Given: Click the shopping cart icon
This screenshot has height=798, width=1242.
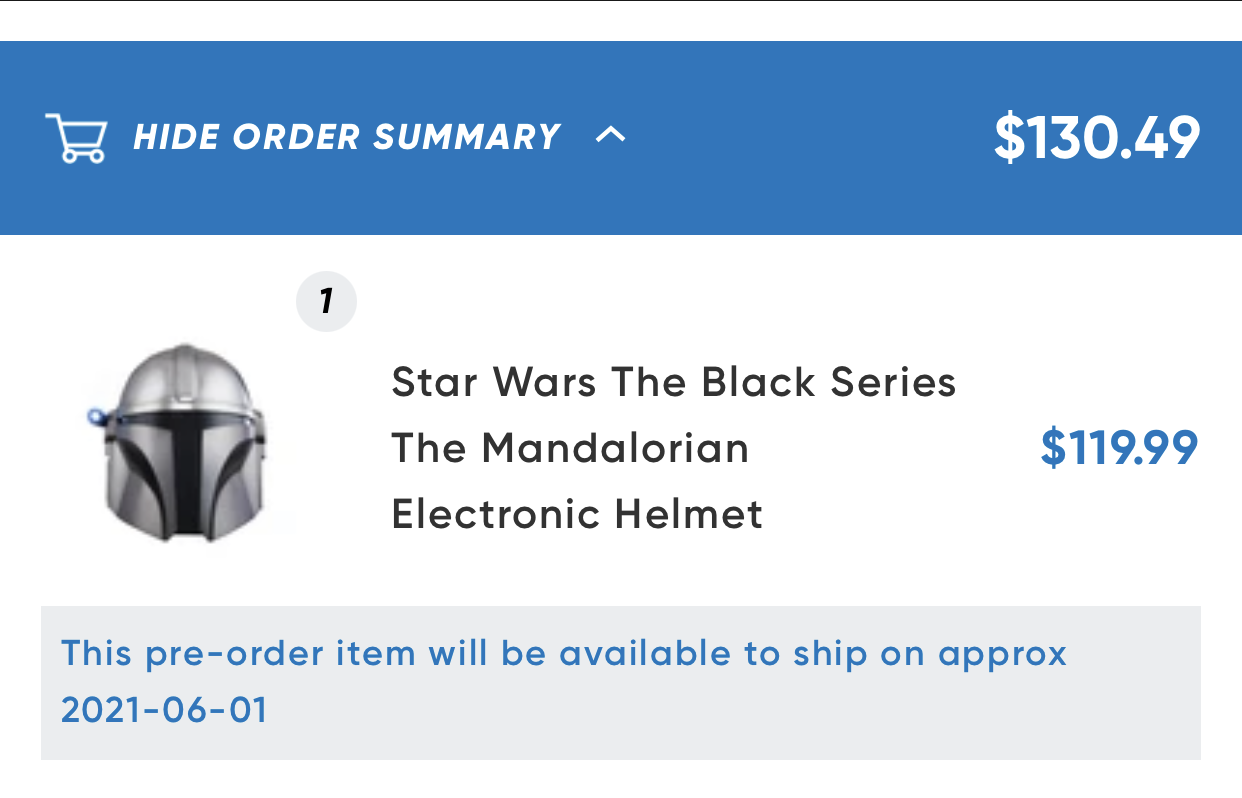Looking at the screenshot, I should point(76,138).
